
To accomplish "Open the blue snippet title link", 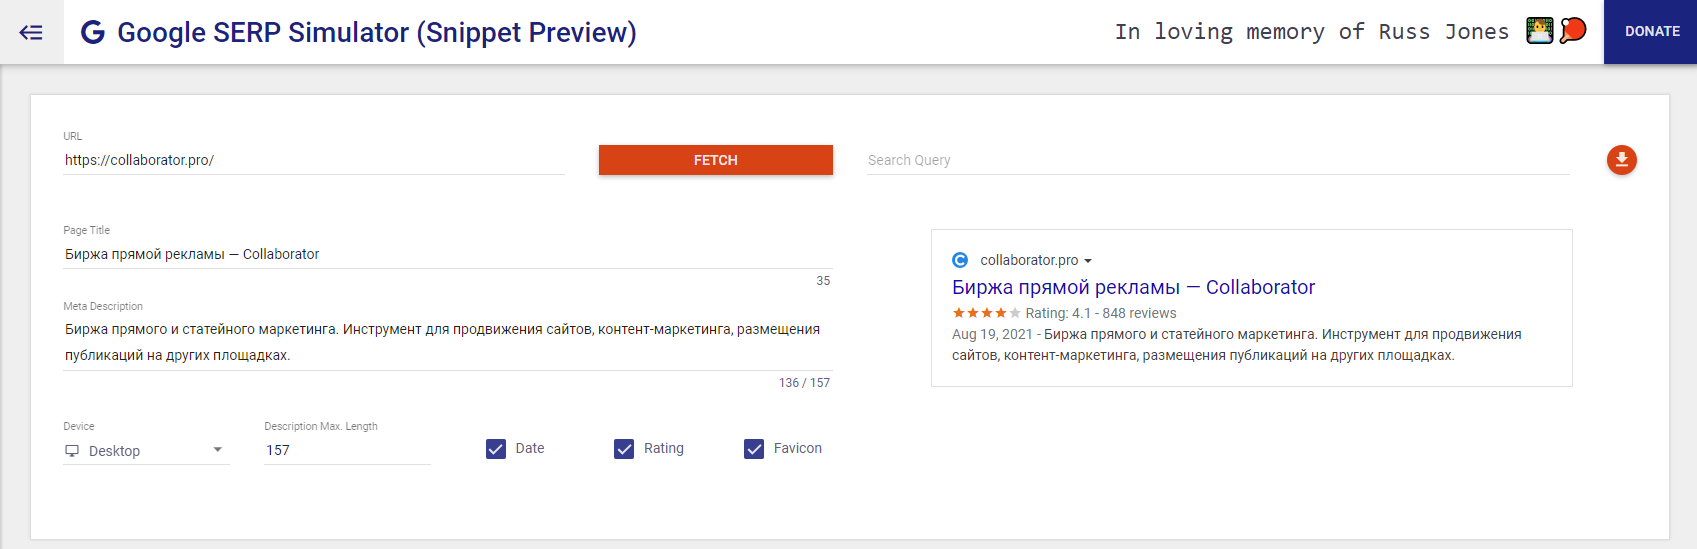I will [1132, 287].
